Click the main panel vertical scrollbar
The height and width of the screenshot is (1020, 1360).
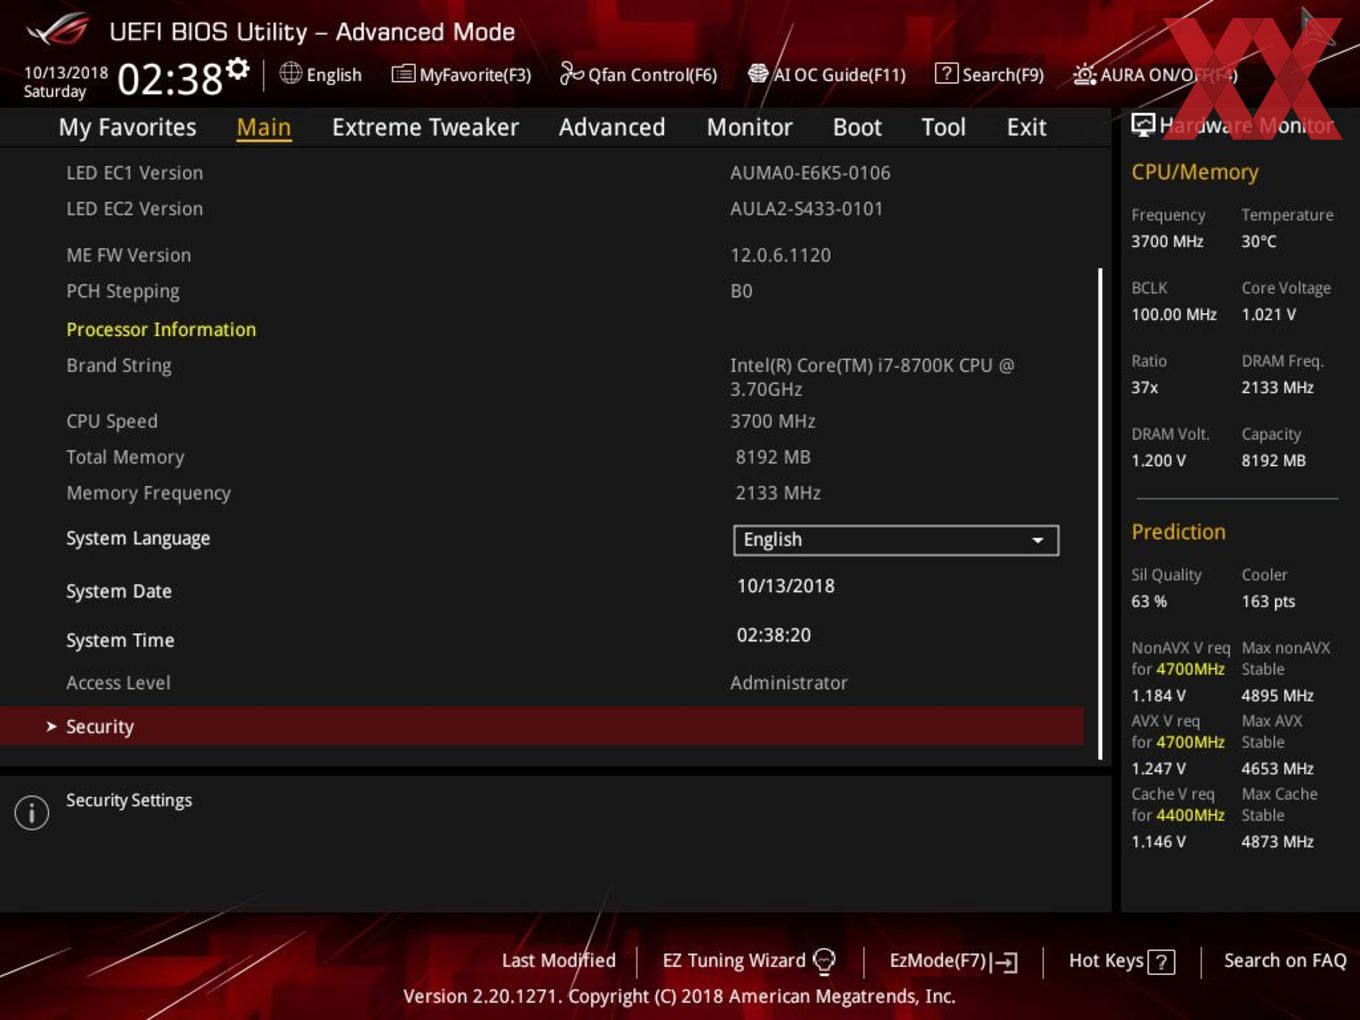point(1101,513)
